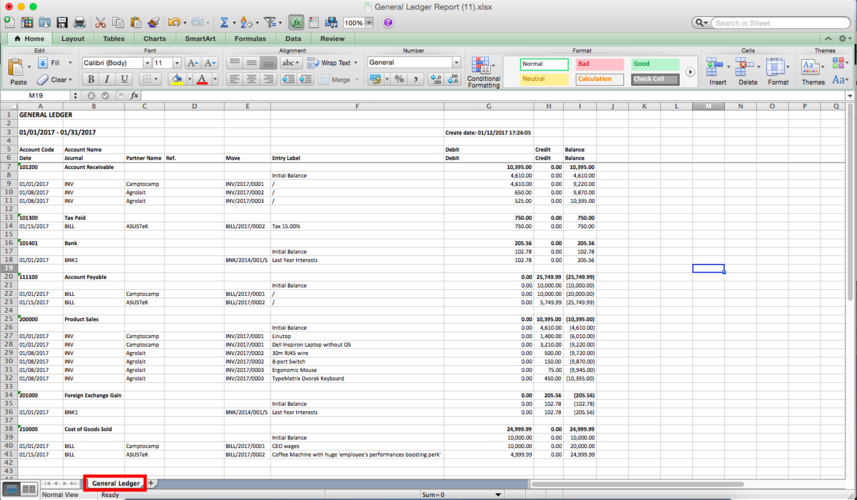Open the font name Calibri dropdown
This screenshot has width=857, height=500.
[147, 63]
